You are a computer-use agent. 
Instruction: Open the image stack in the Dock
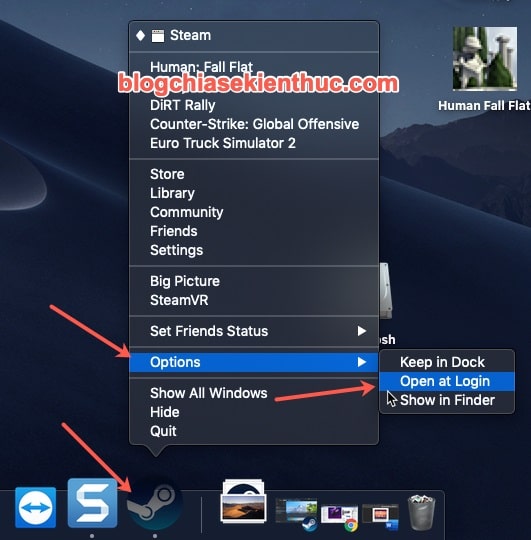pyautogui.click(x=244, y=502)
